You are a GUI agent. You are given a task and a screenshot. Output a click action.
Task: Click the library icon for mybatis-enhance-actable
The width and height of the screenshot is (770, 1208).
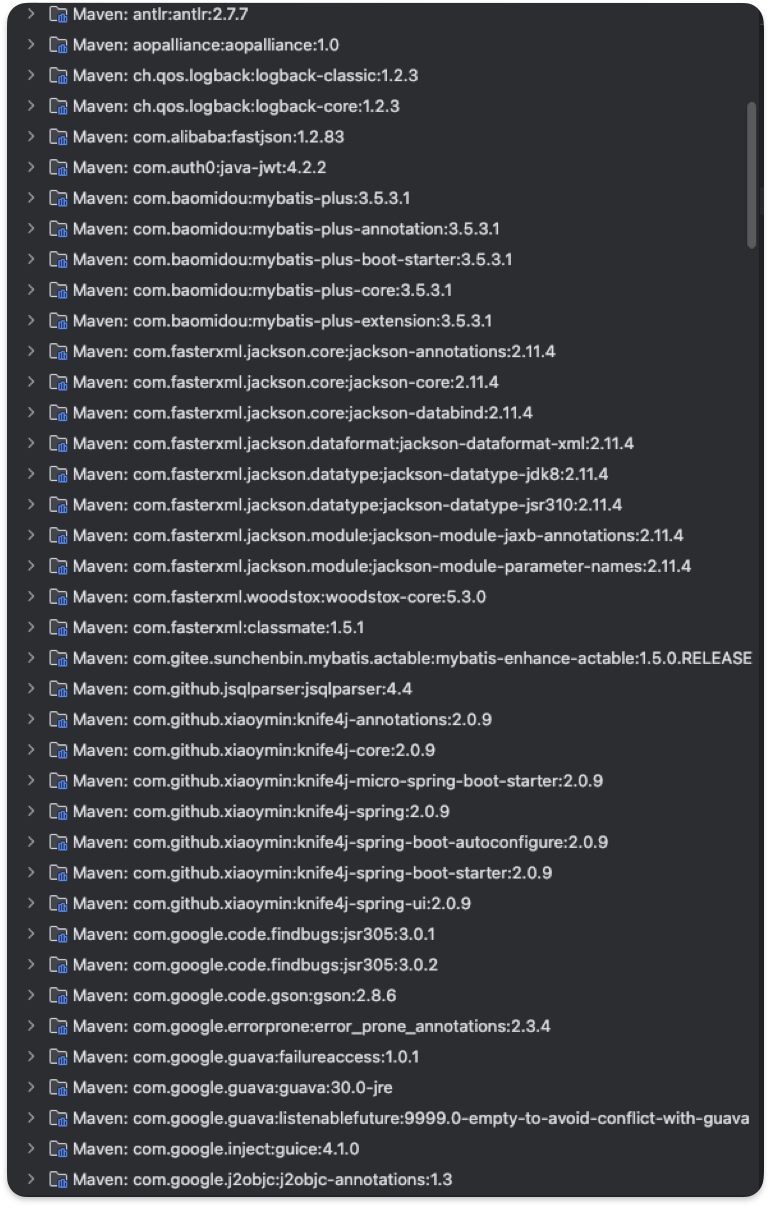58,658
